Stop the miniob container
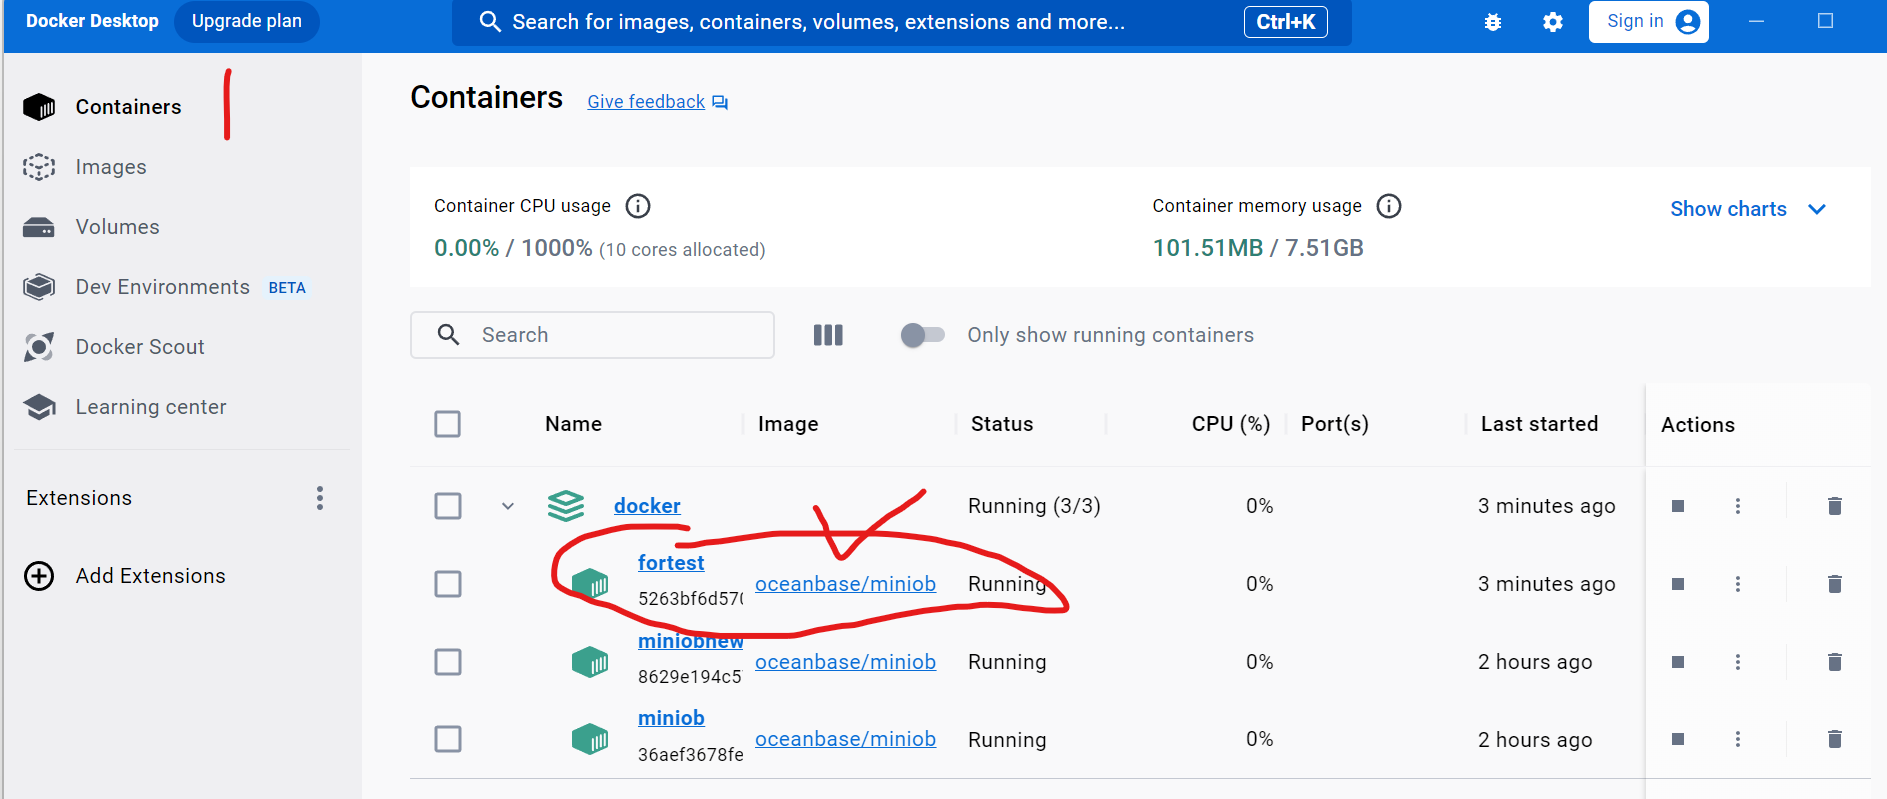Image resolution: width=1887 pixels, height=799 pixels. tap(1678, 739)
